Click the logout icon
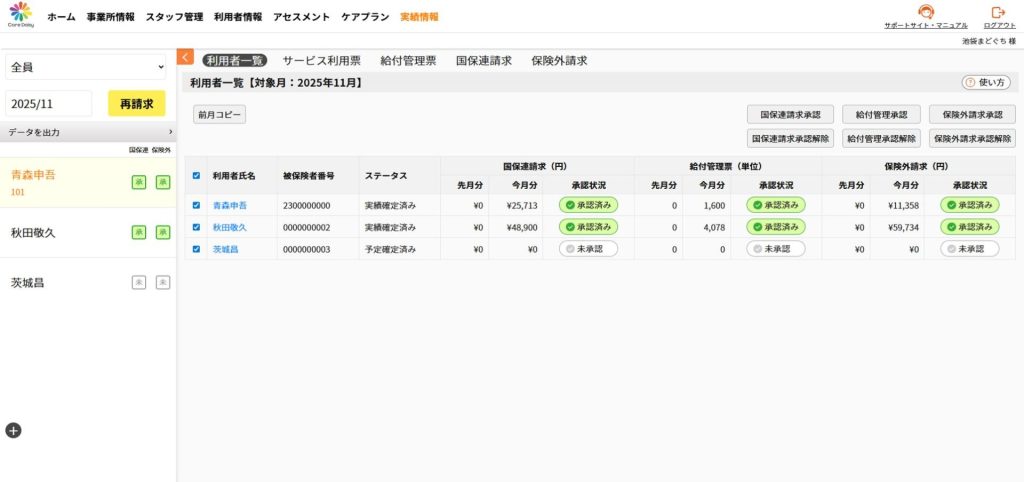The height and width of the screenshot is (482, 1024). point(997,12)
